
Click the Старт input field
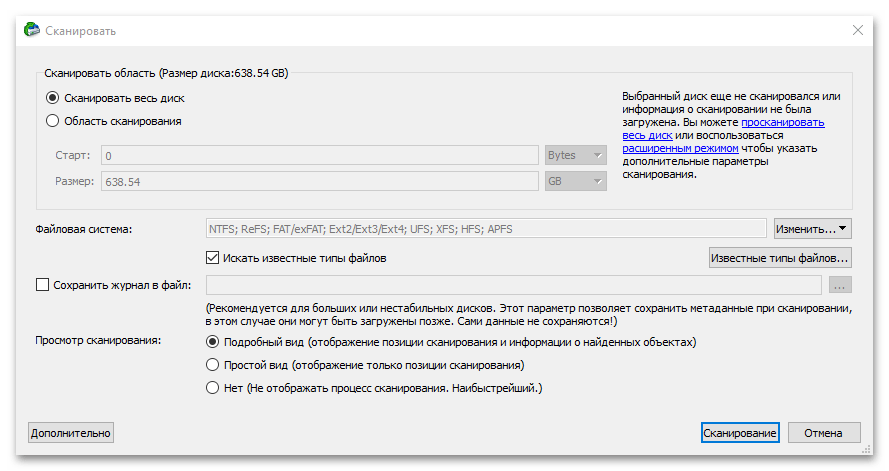320,155
